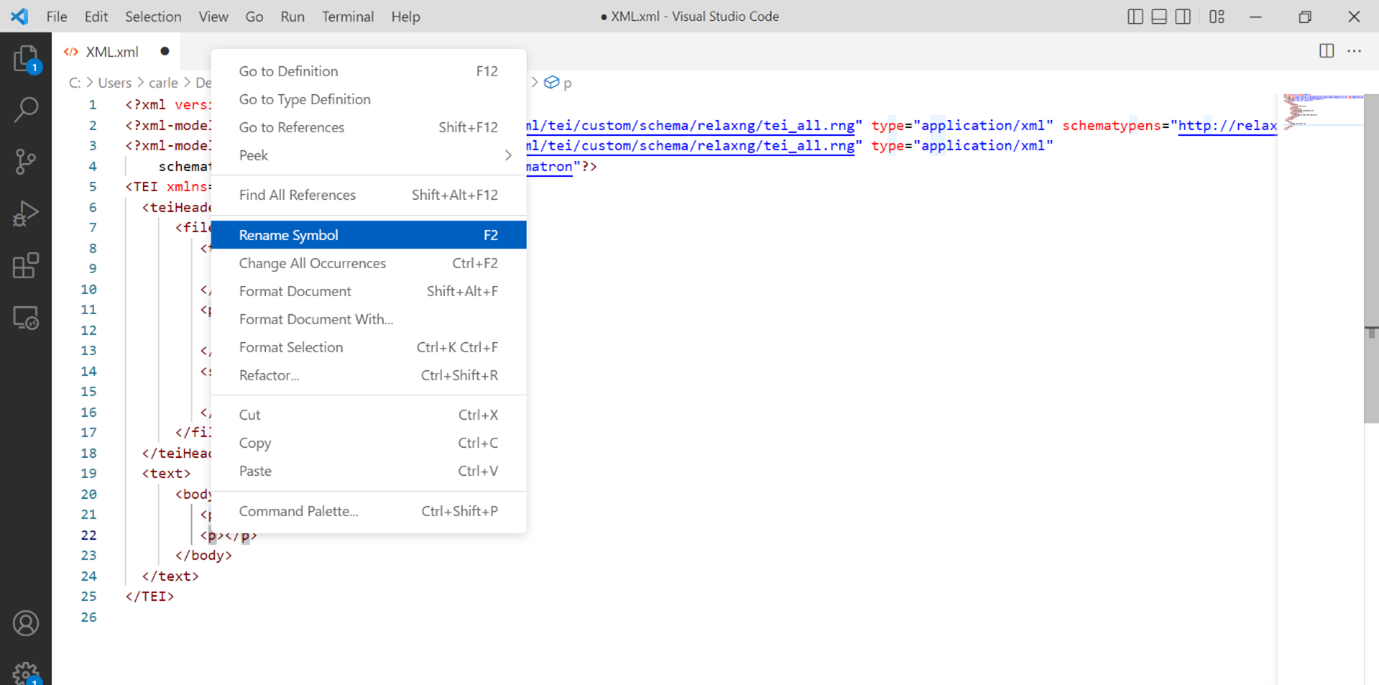Open the Source Control view
The width and height of the screenshot is (1379, 685).
tap(25, 162)
